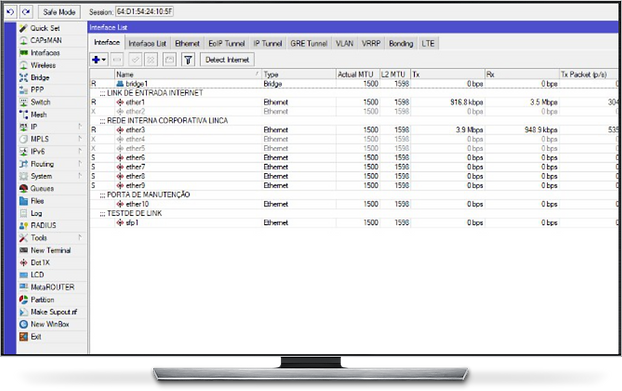Click the disable X toolbar button
This screenshot has height=391, width=622.
point(151,60)
